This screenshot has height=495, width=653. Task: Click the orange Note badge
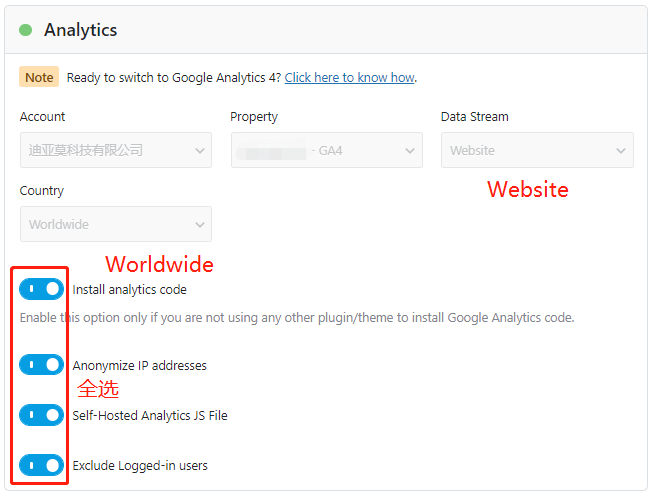[x=39, y=77]
